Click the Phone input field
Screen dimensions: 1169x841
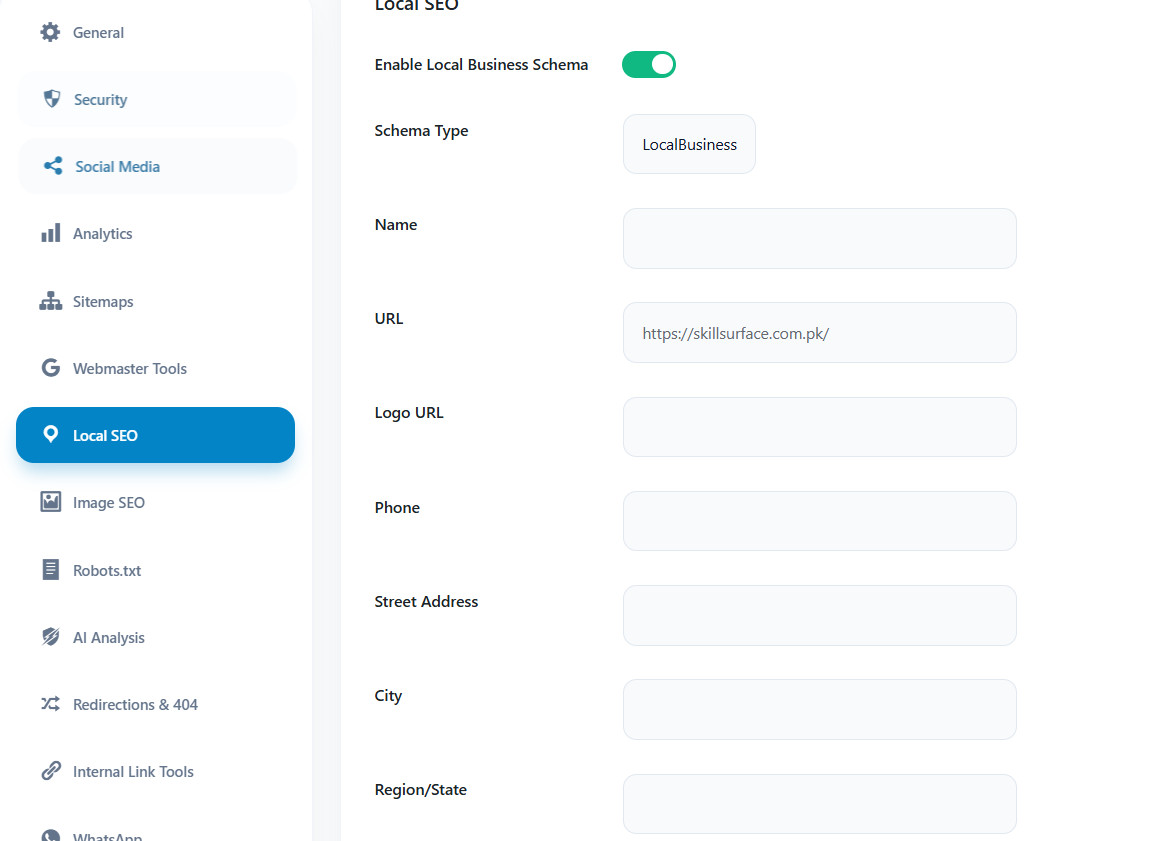coord(819,521)
